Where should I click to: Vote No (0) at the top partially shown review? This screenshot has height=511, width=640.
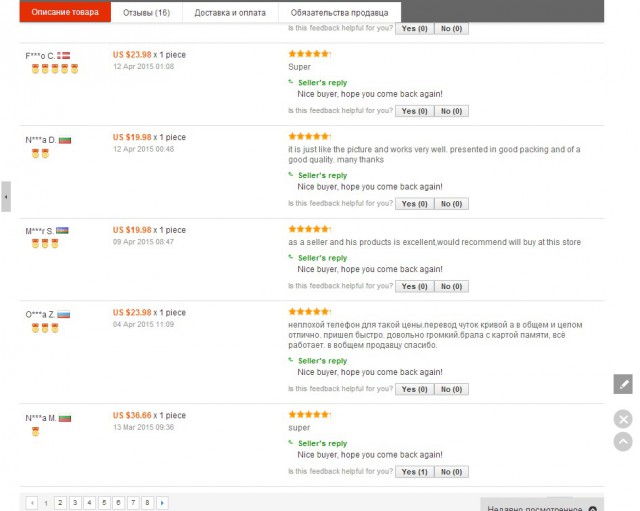pos(451,29)
